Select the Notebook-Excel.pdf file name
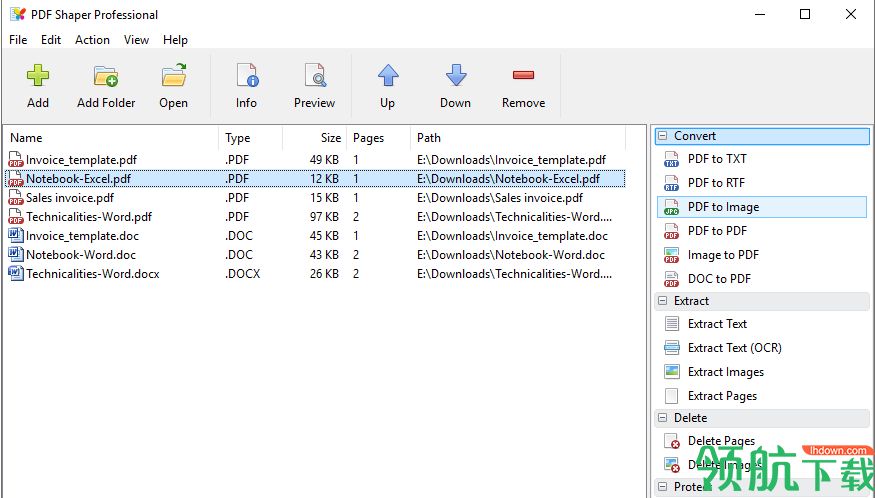 78,179
